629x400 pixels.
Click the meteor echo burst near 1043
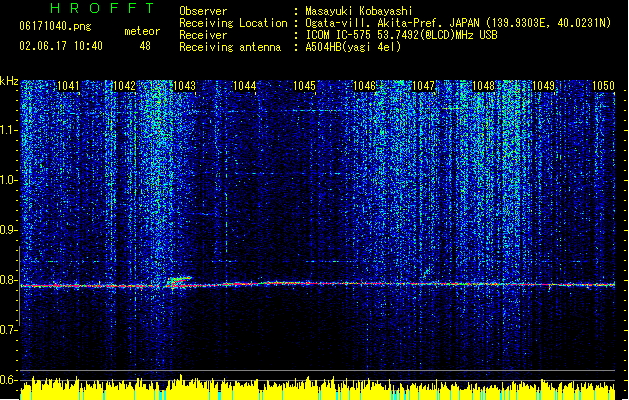pyautogui.click(x=179, y=281)
